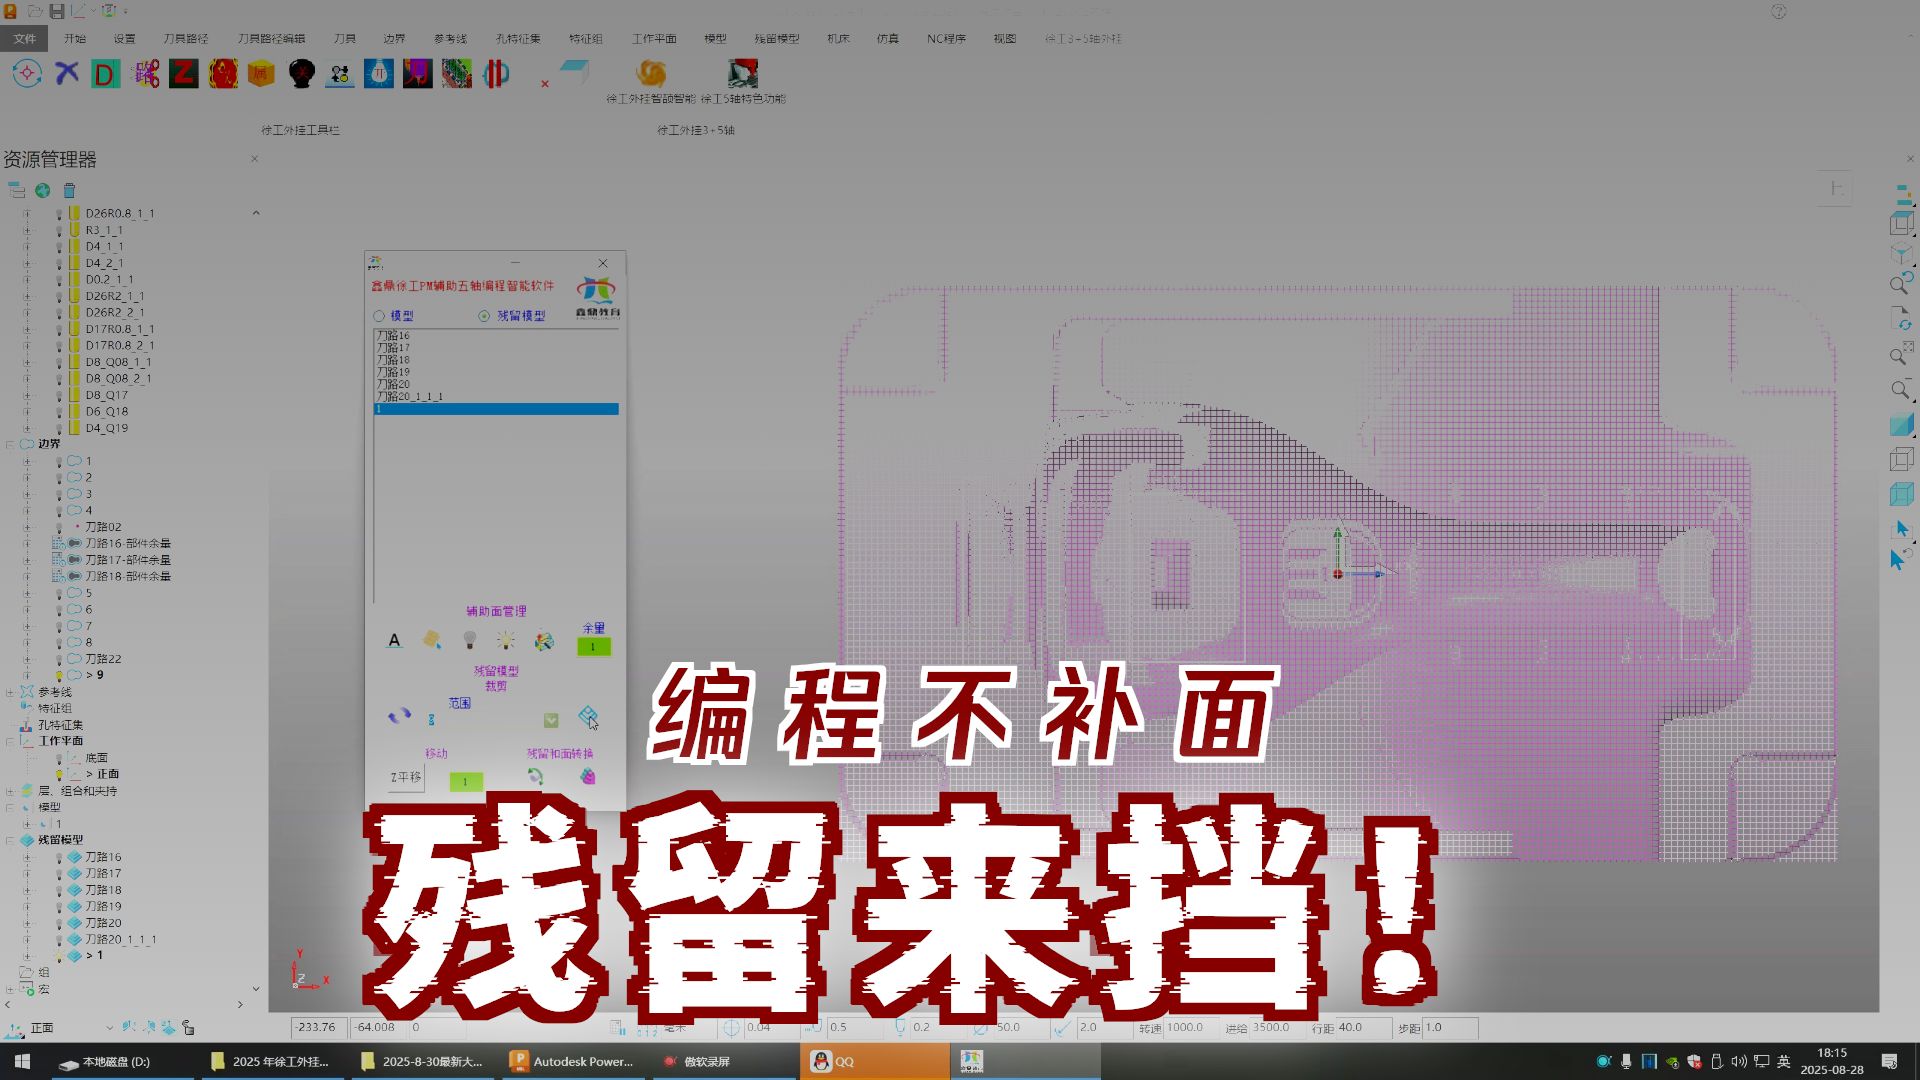Click the blue light bulb plugin icon
Screen dimensions: 1920x1080
point(378,73)
